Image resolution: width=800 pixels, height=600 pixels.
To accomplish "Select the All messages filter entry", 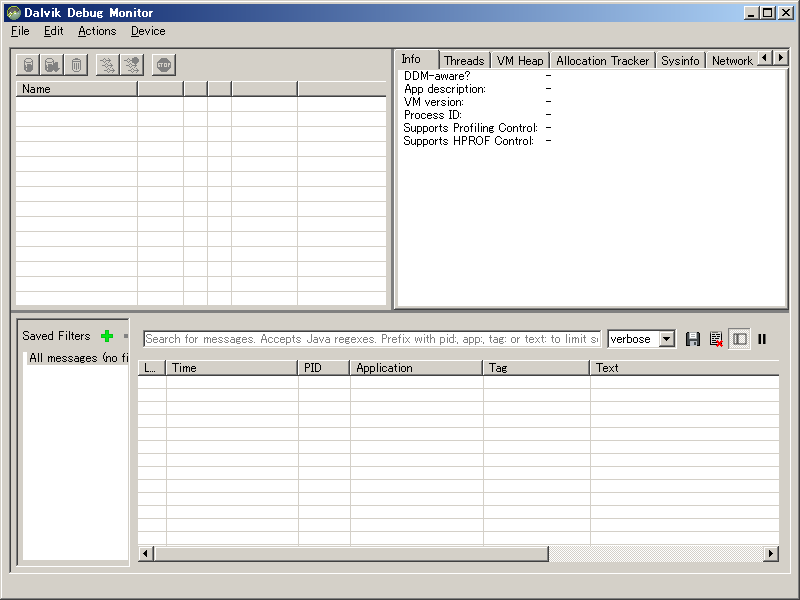I will pos(78,358).
